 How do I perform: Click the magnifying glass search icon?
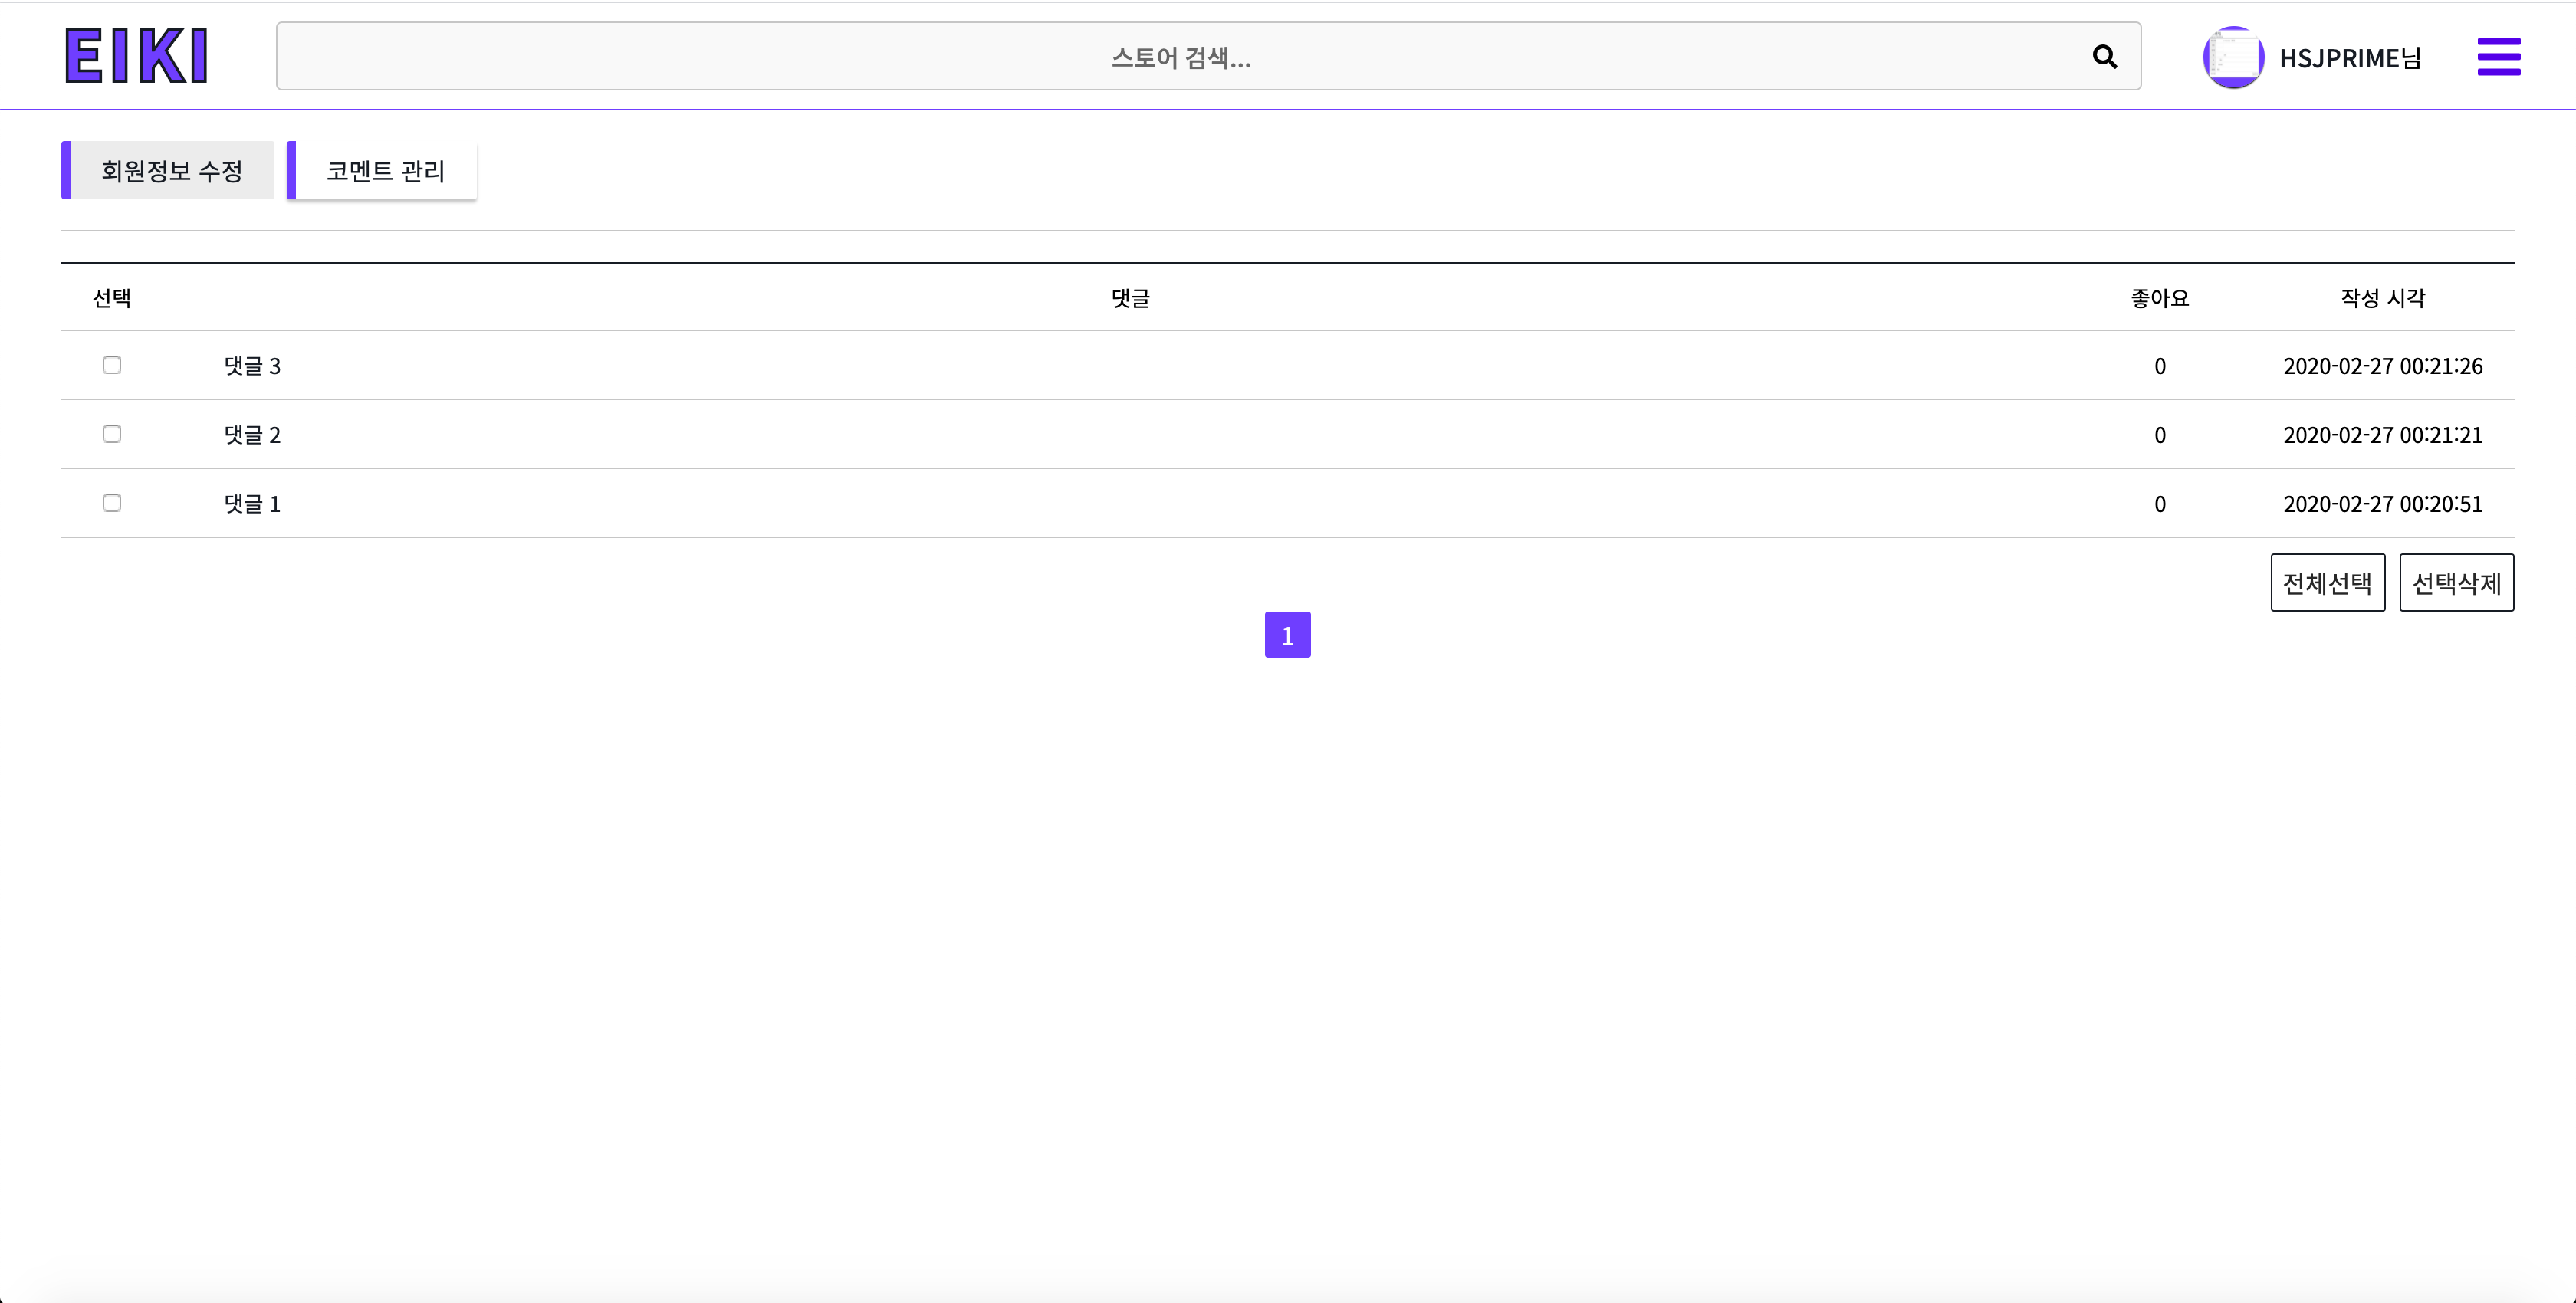coord(2104,57)
